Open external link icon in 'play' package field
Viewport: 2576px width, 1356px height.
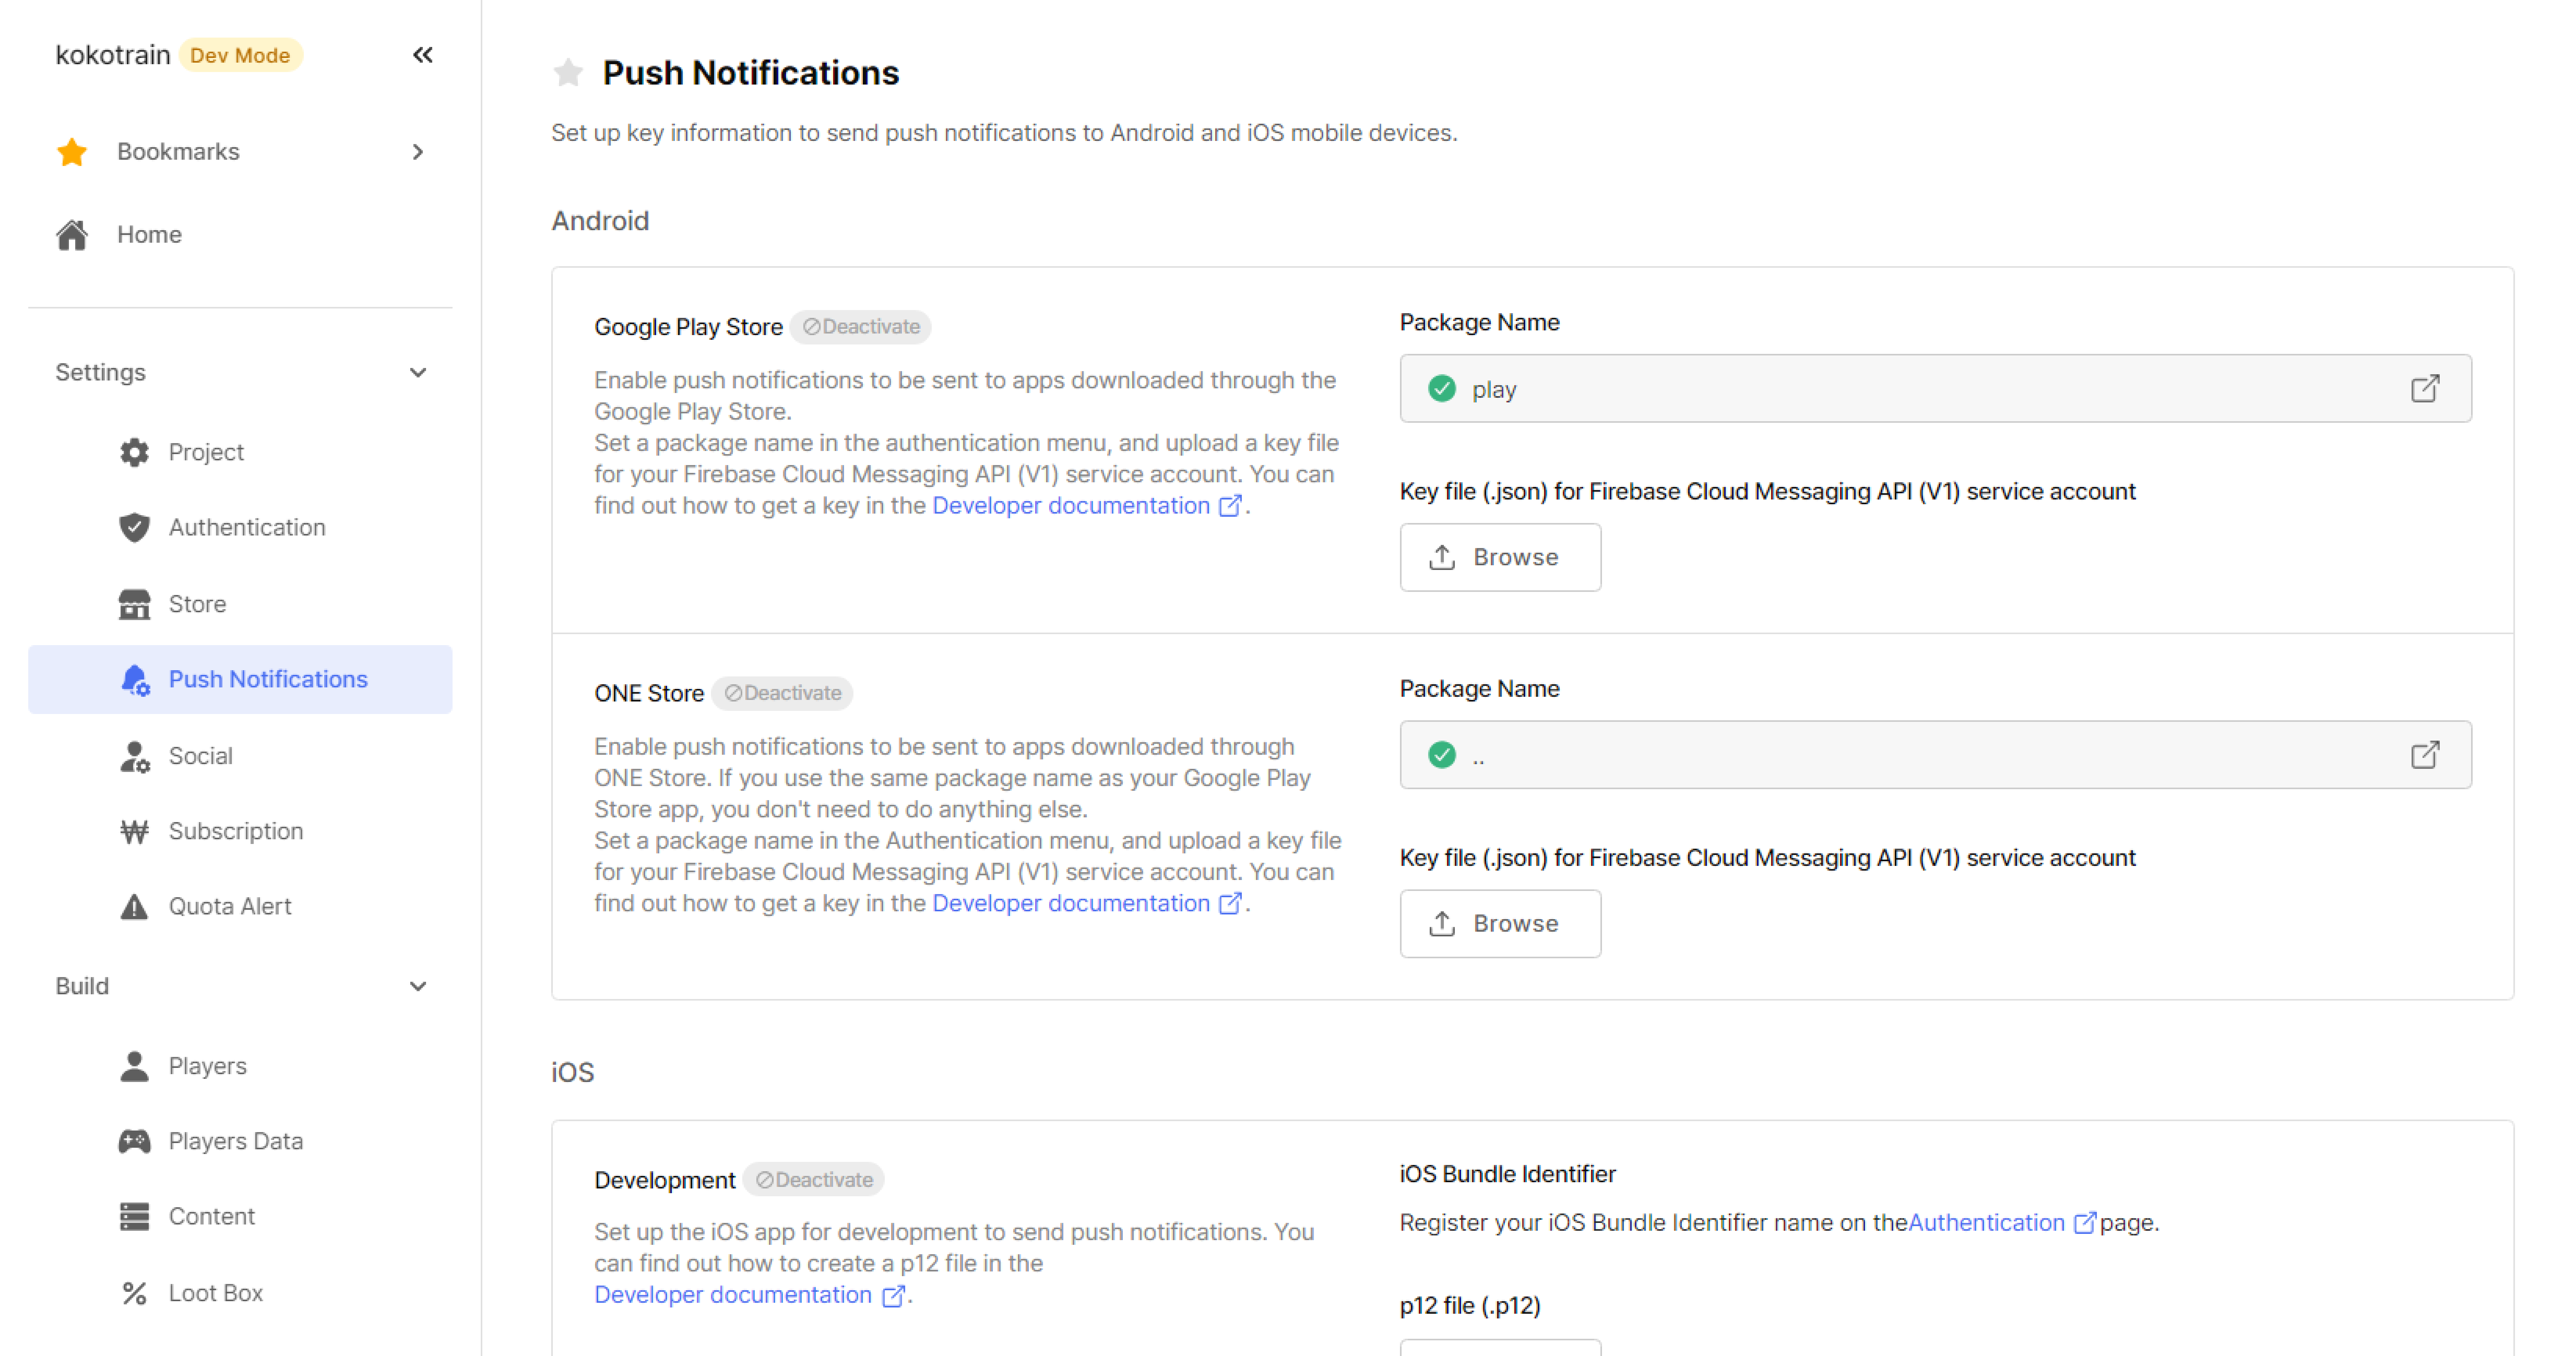pyautogui.click(x=2425, y=389)
